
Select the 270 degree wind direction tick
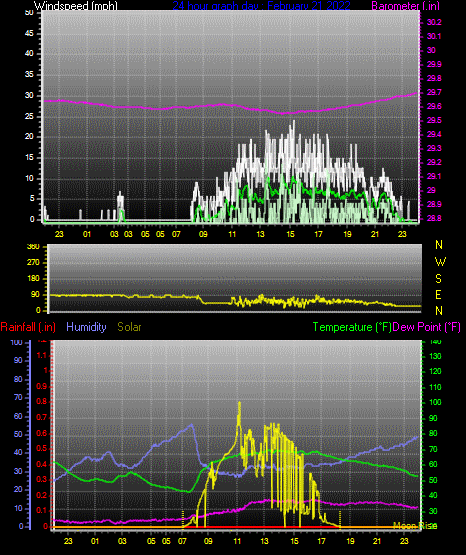33,263
